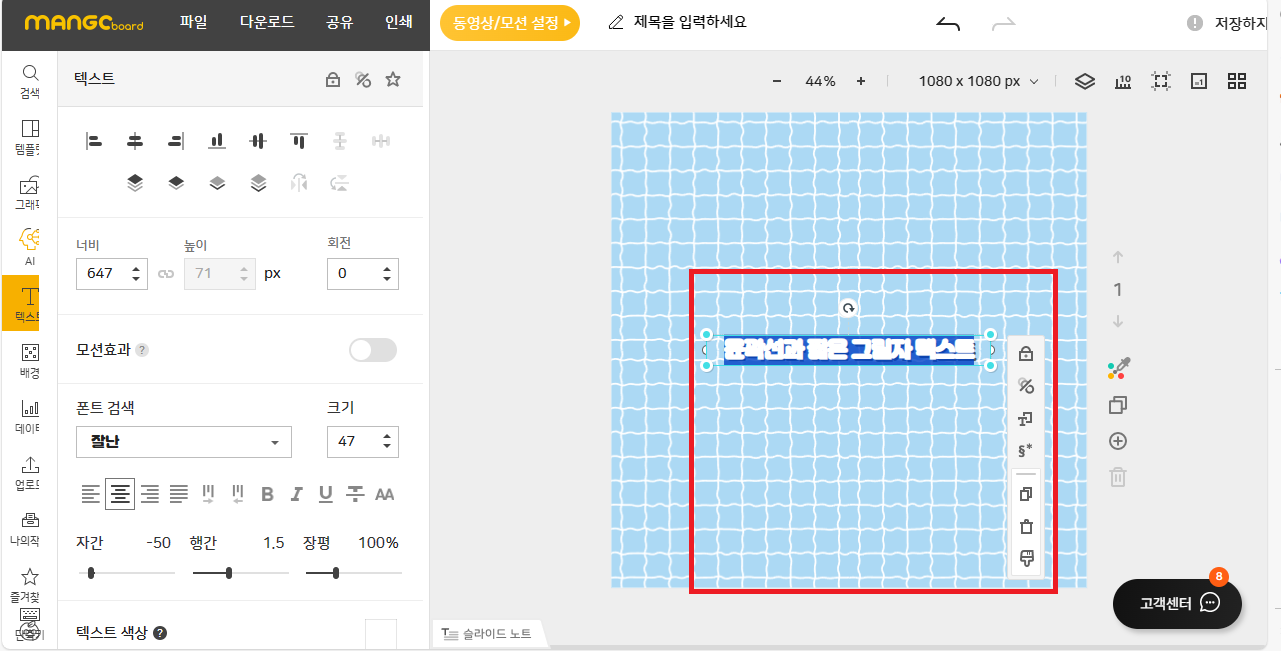1281x651 pixels.
Task: Open the 슬라이드 노트 slide notes
Action: coord(490,634)
